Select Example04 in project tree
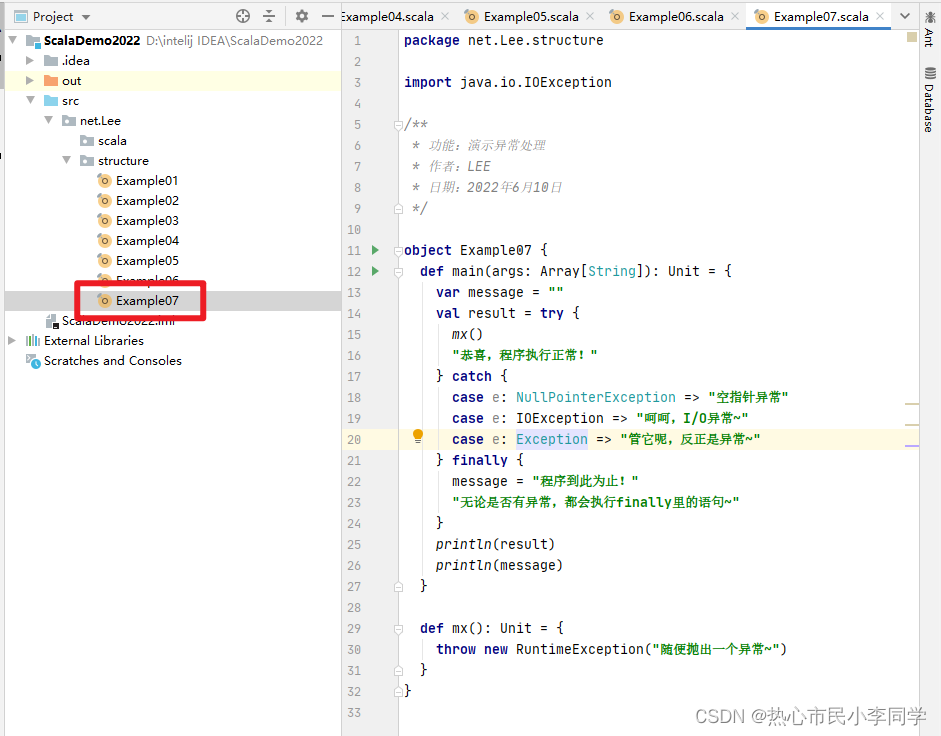This screenshot has height=736, width=941. pyautogui.click(x=147, y=241)
